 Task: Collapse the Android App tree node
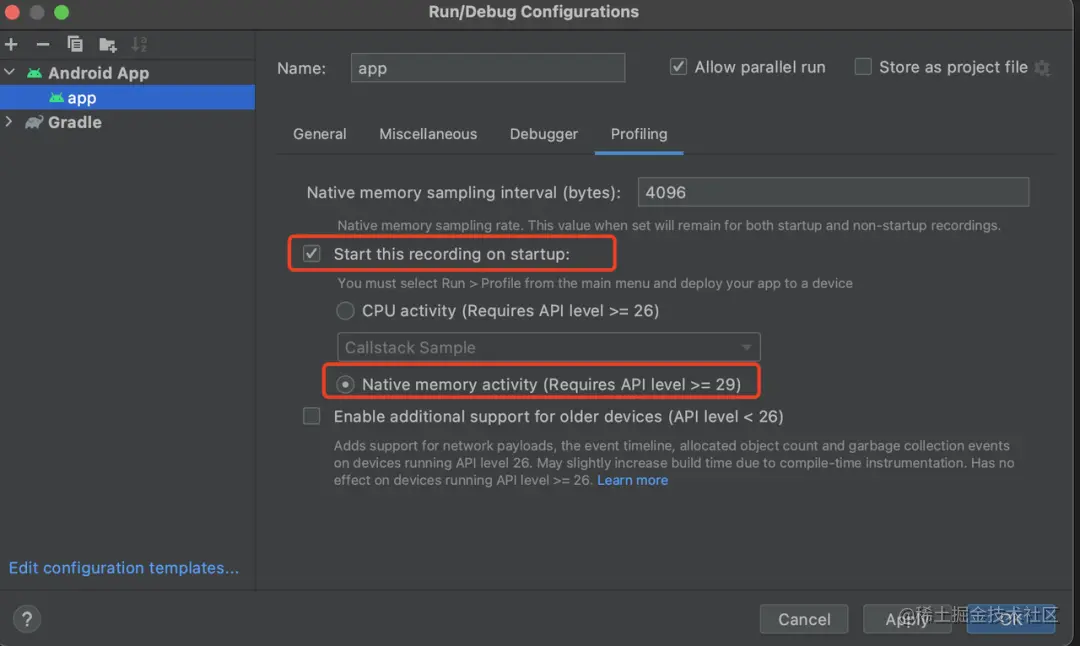[10, 73]
